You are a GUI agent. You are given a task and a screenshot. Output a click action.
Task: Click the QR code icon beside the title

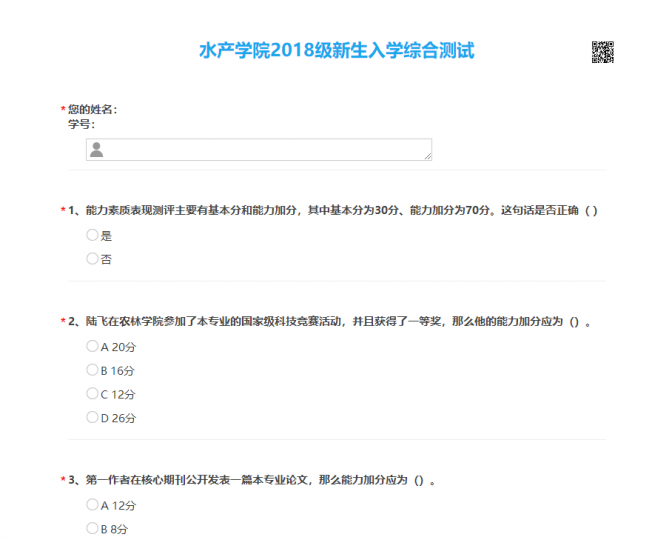tap(602, 52)
